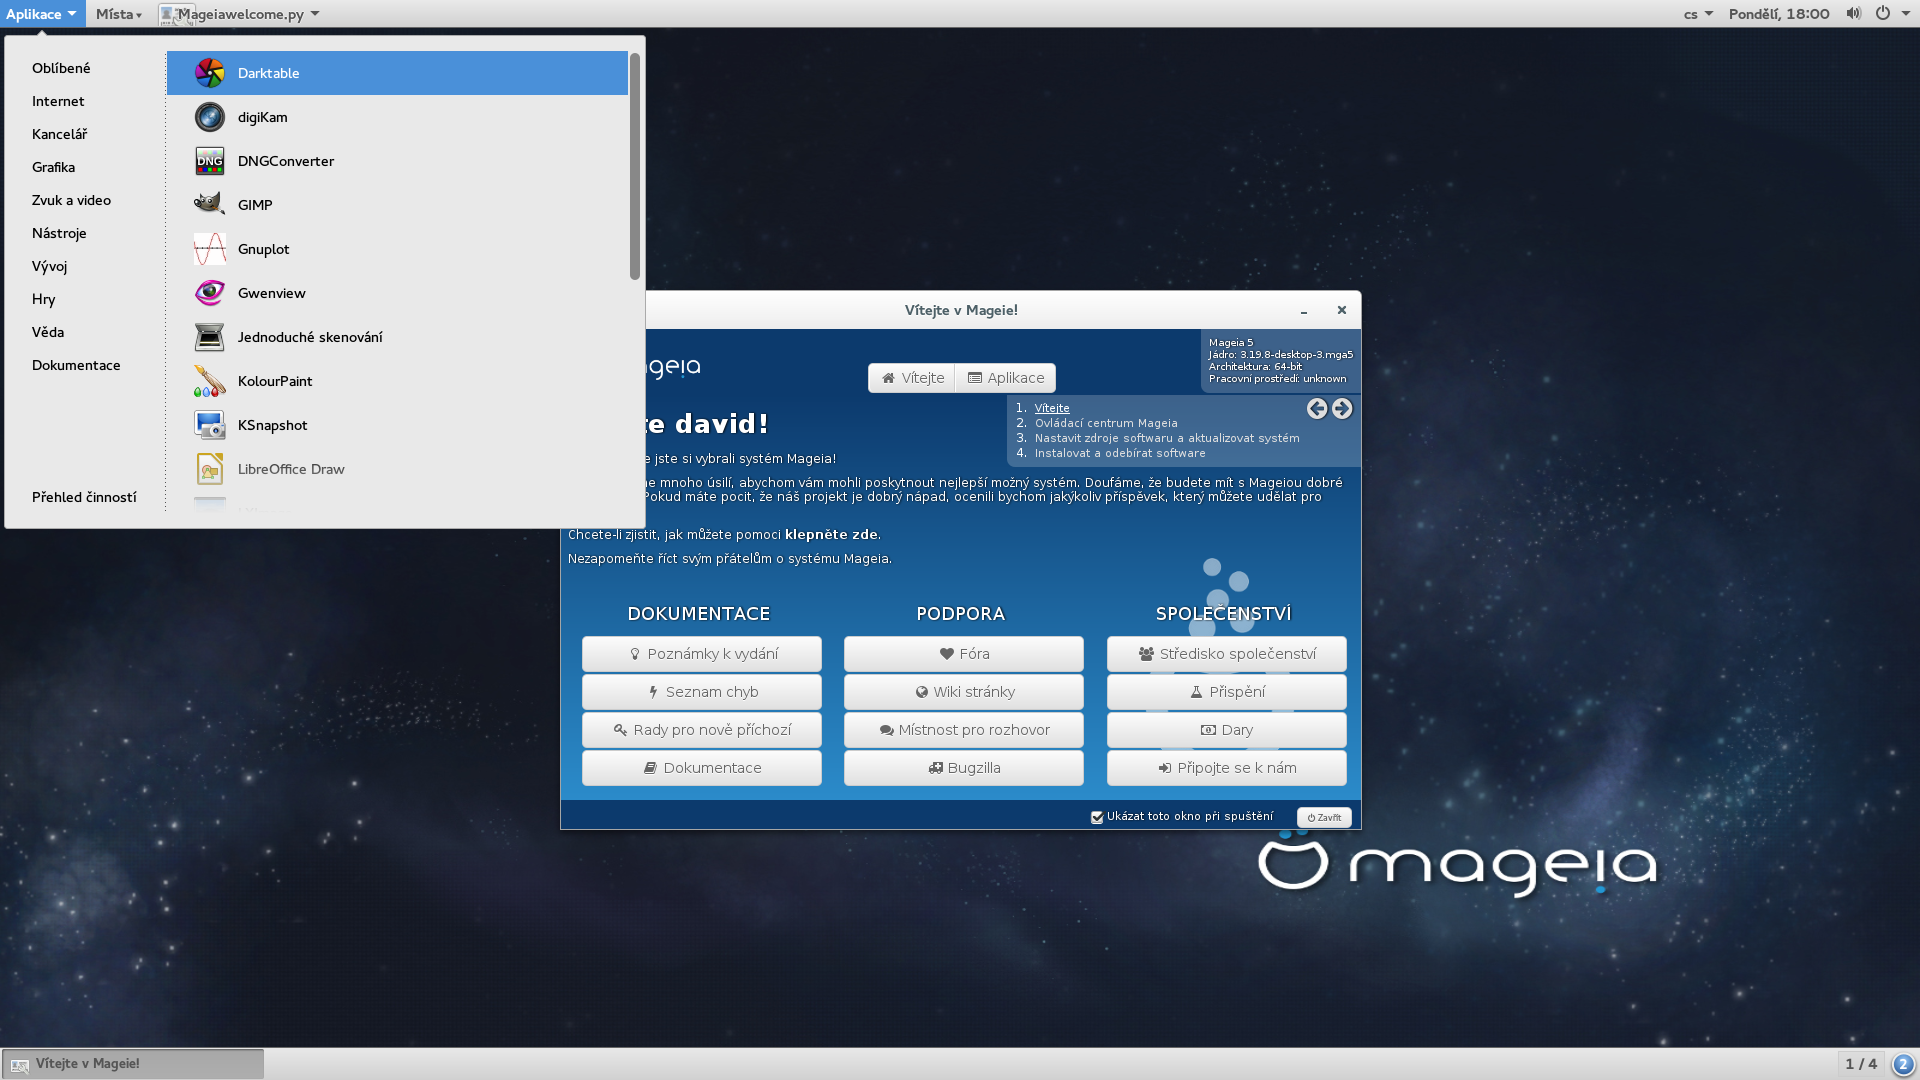Click Poznámky k vydání button
The width and height of the screenshot is (1920, 1080).
(702, 654)
